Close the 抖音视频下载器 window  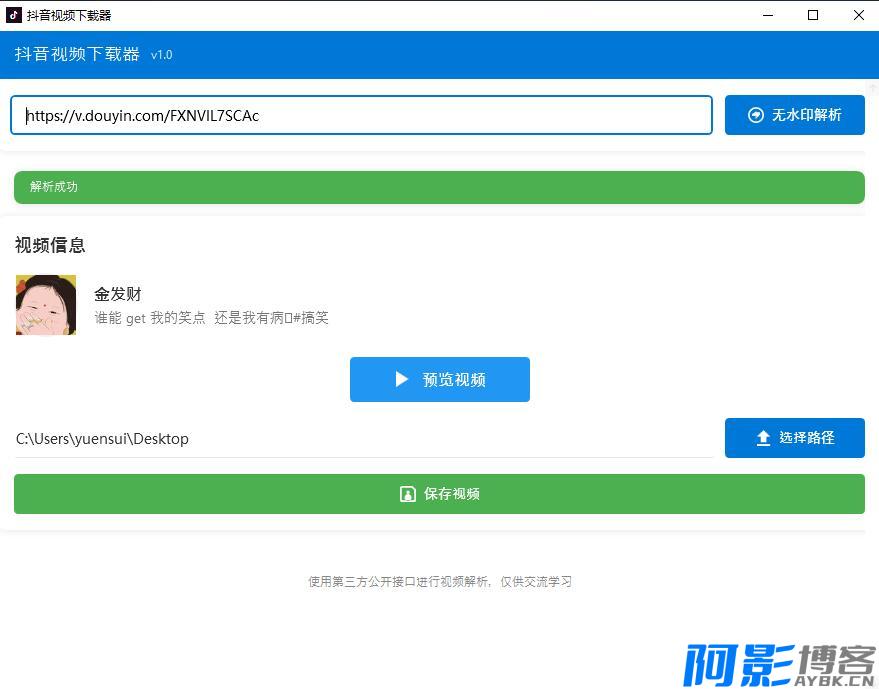click(x=858, y=15)
